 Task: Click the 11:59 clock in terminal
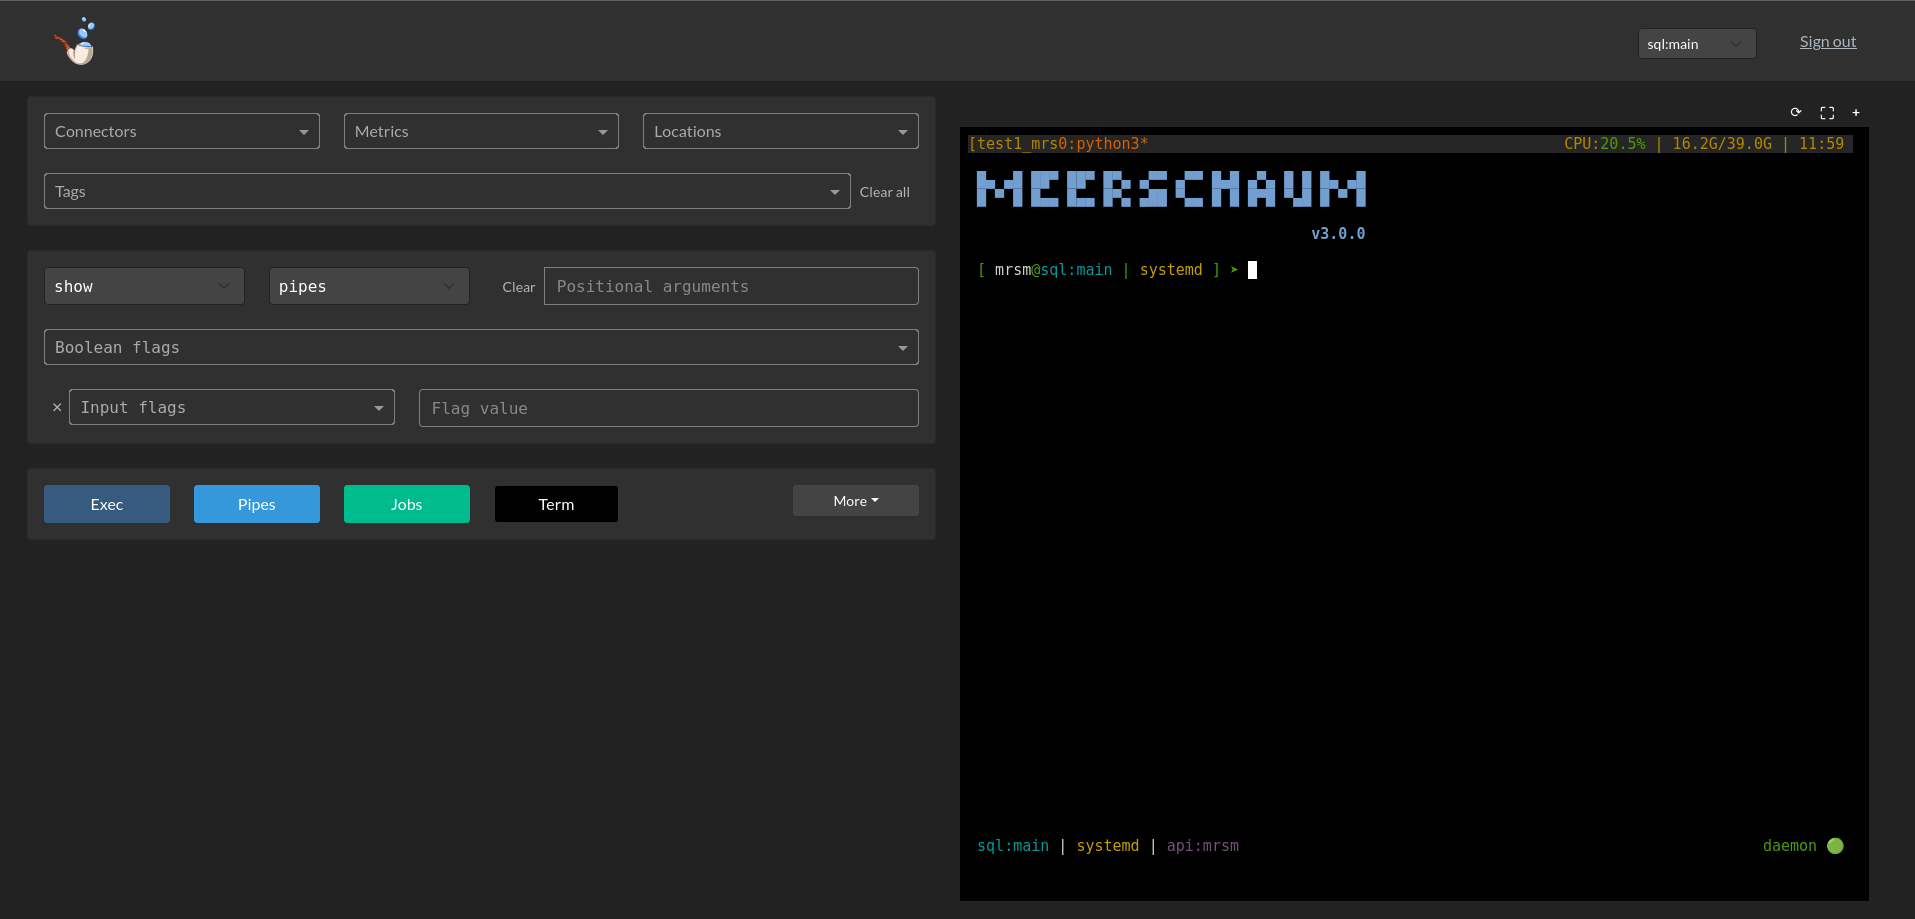(1821, 144)
